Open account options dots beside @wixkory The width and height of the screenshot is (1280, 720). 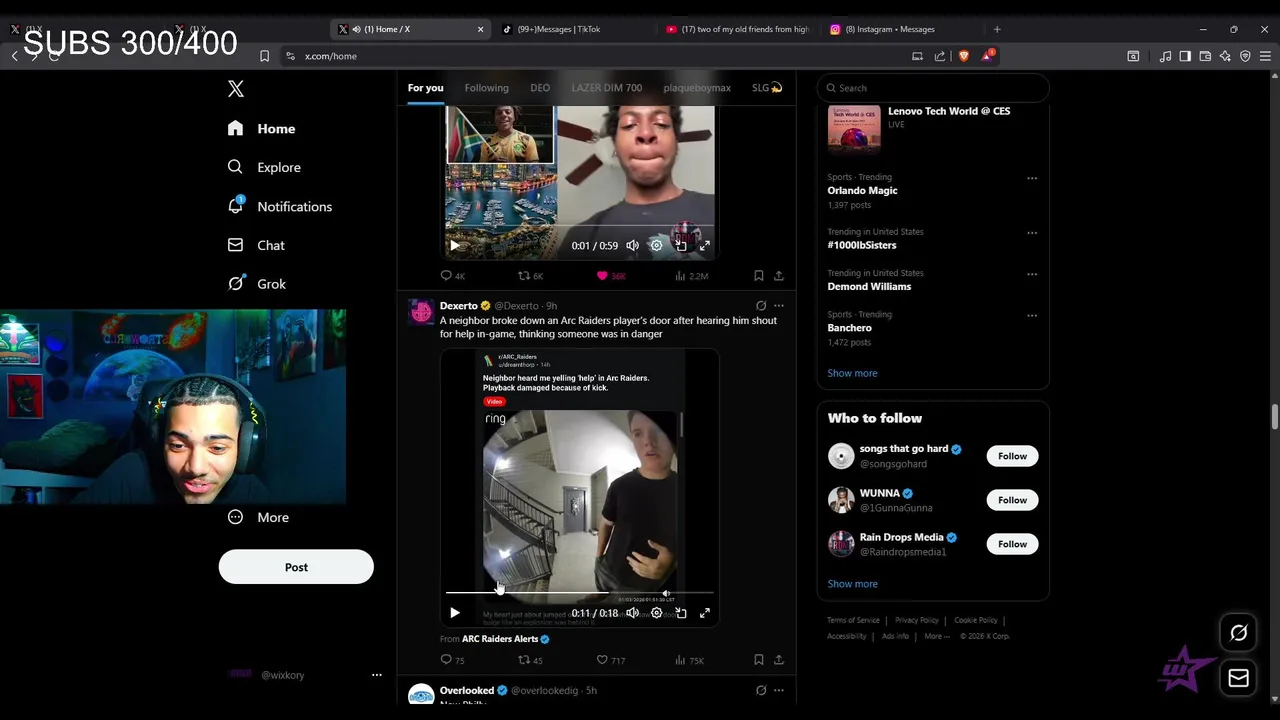point(377,675)
